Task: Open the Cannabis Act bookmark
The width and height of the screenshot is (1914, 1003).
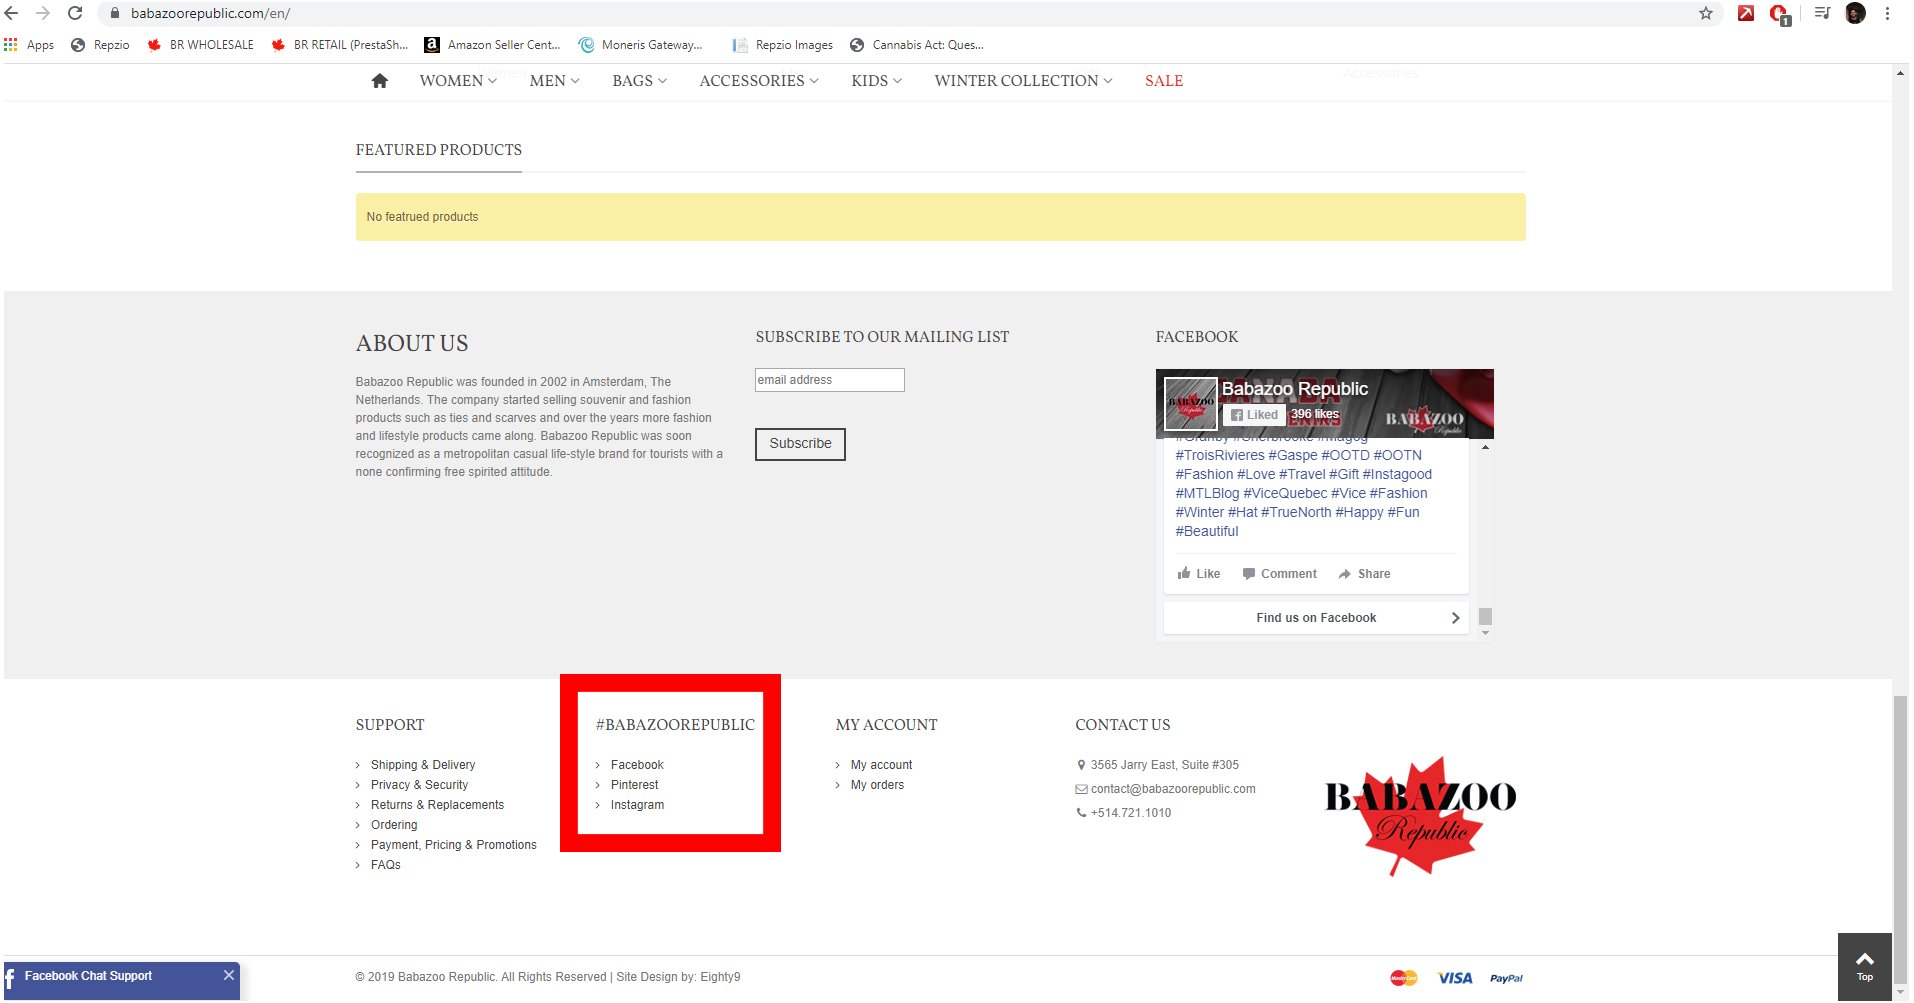Action: (x=916, y=45)
